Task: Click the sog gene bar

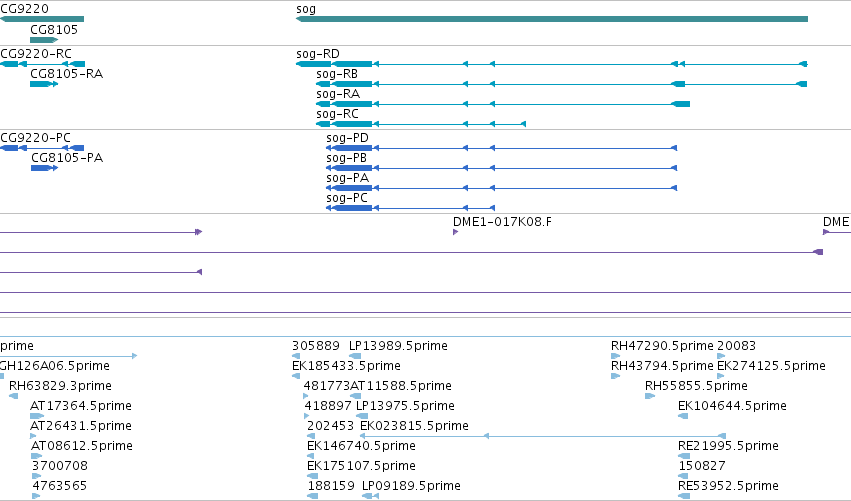Action: click(552, 19)
